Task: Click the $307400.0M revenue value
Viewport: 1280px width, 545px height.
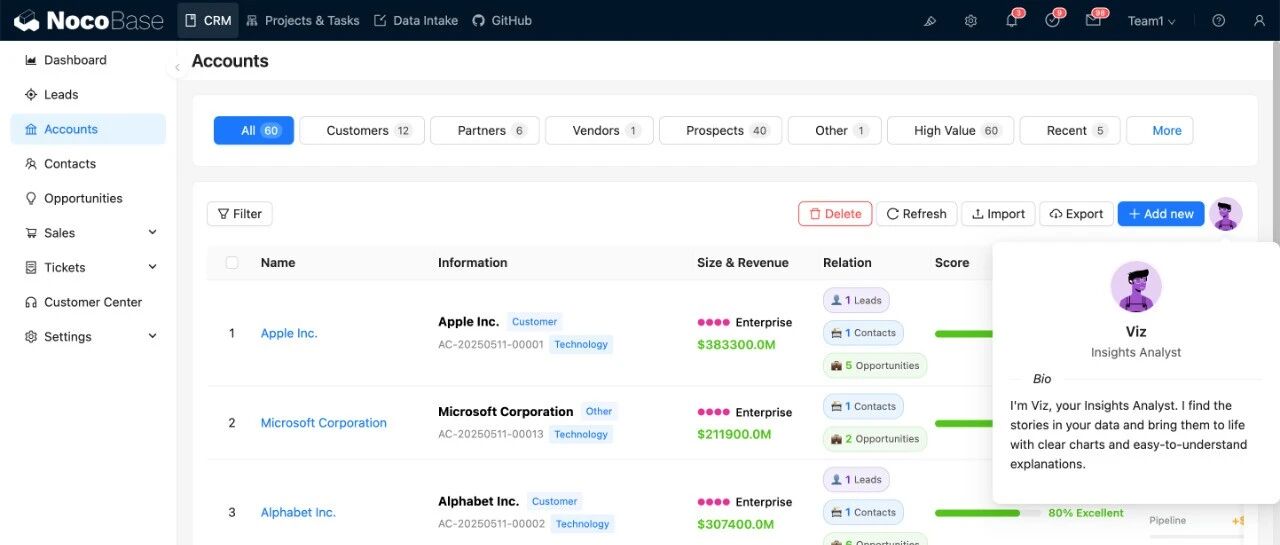Action: pos(736,524)
